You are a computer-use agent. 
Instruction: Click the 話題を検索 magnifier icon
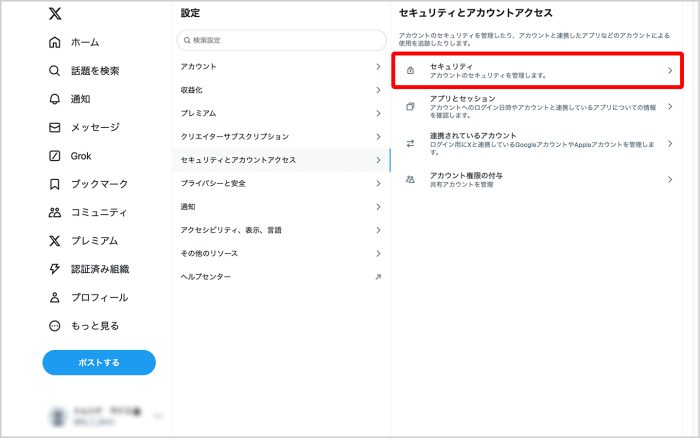54,71
